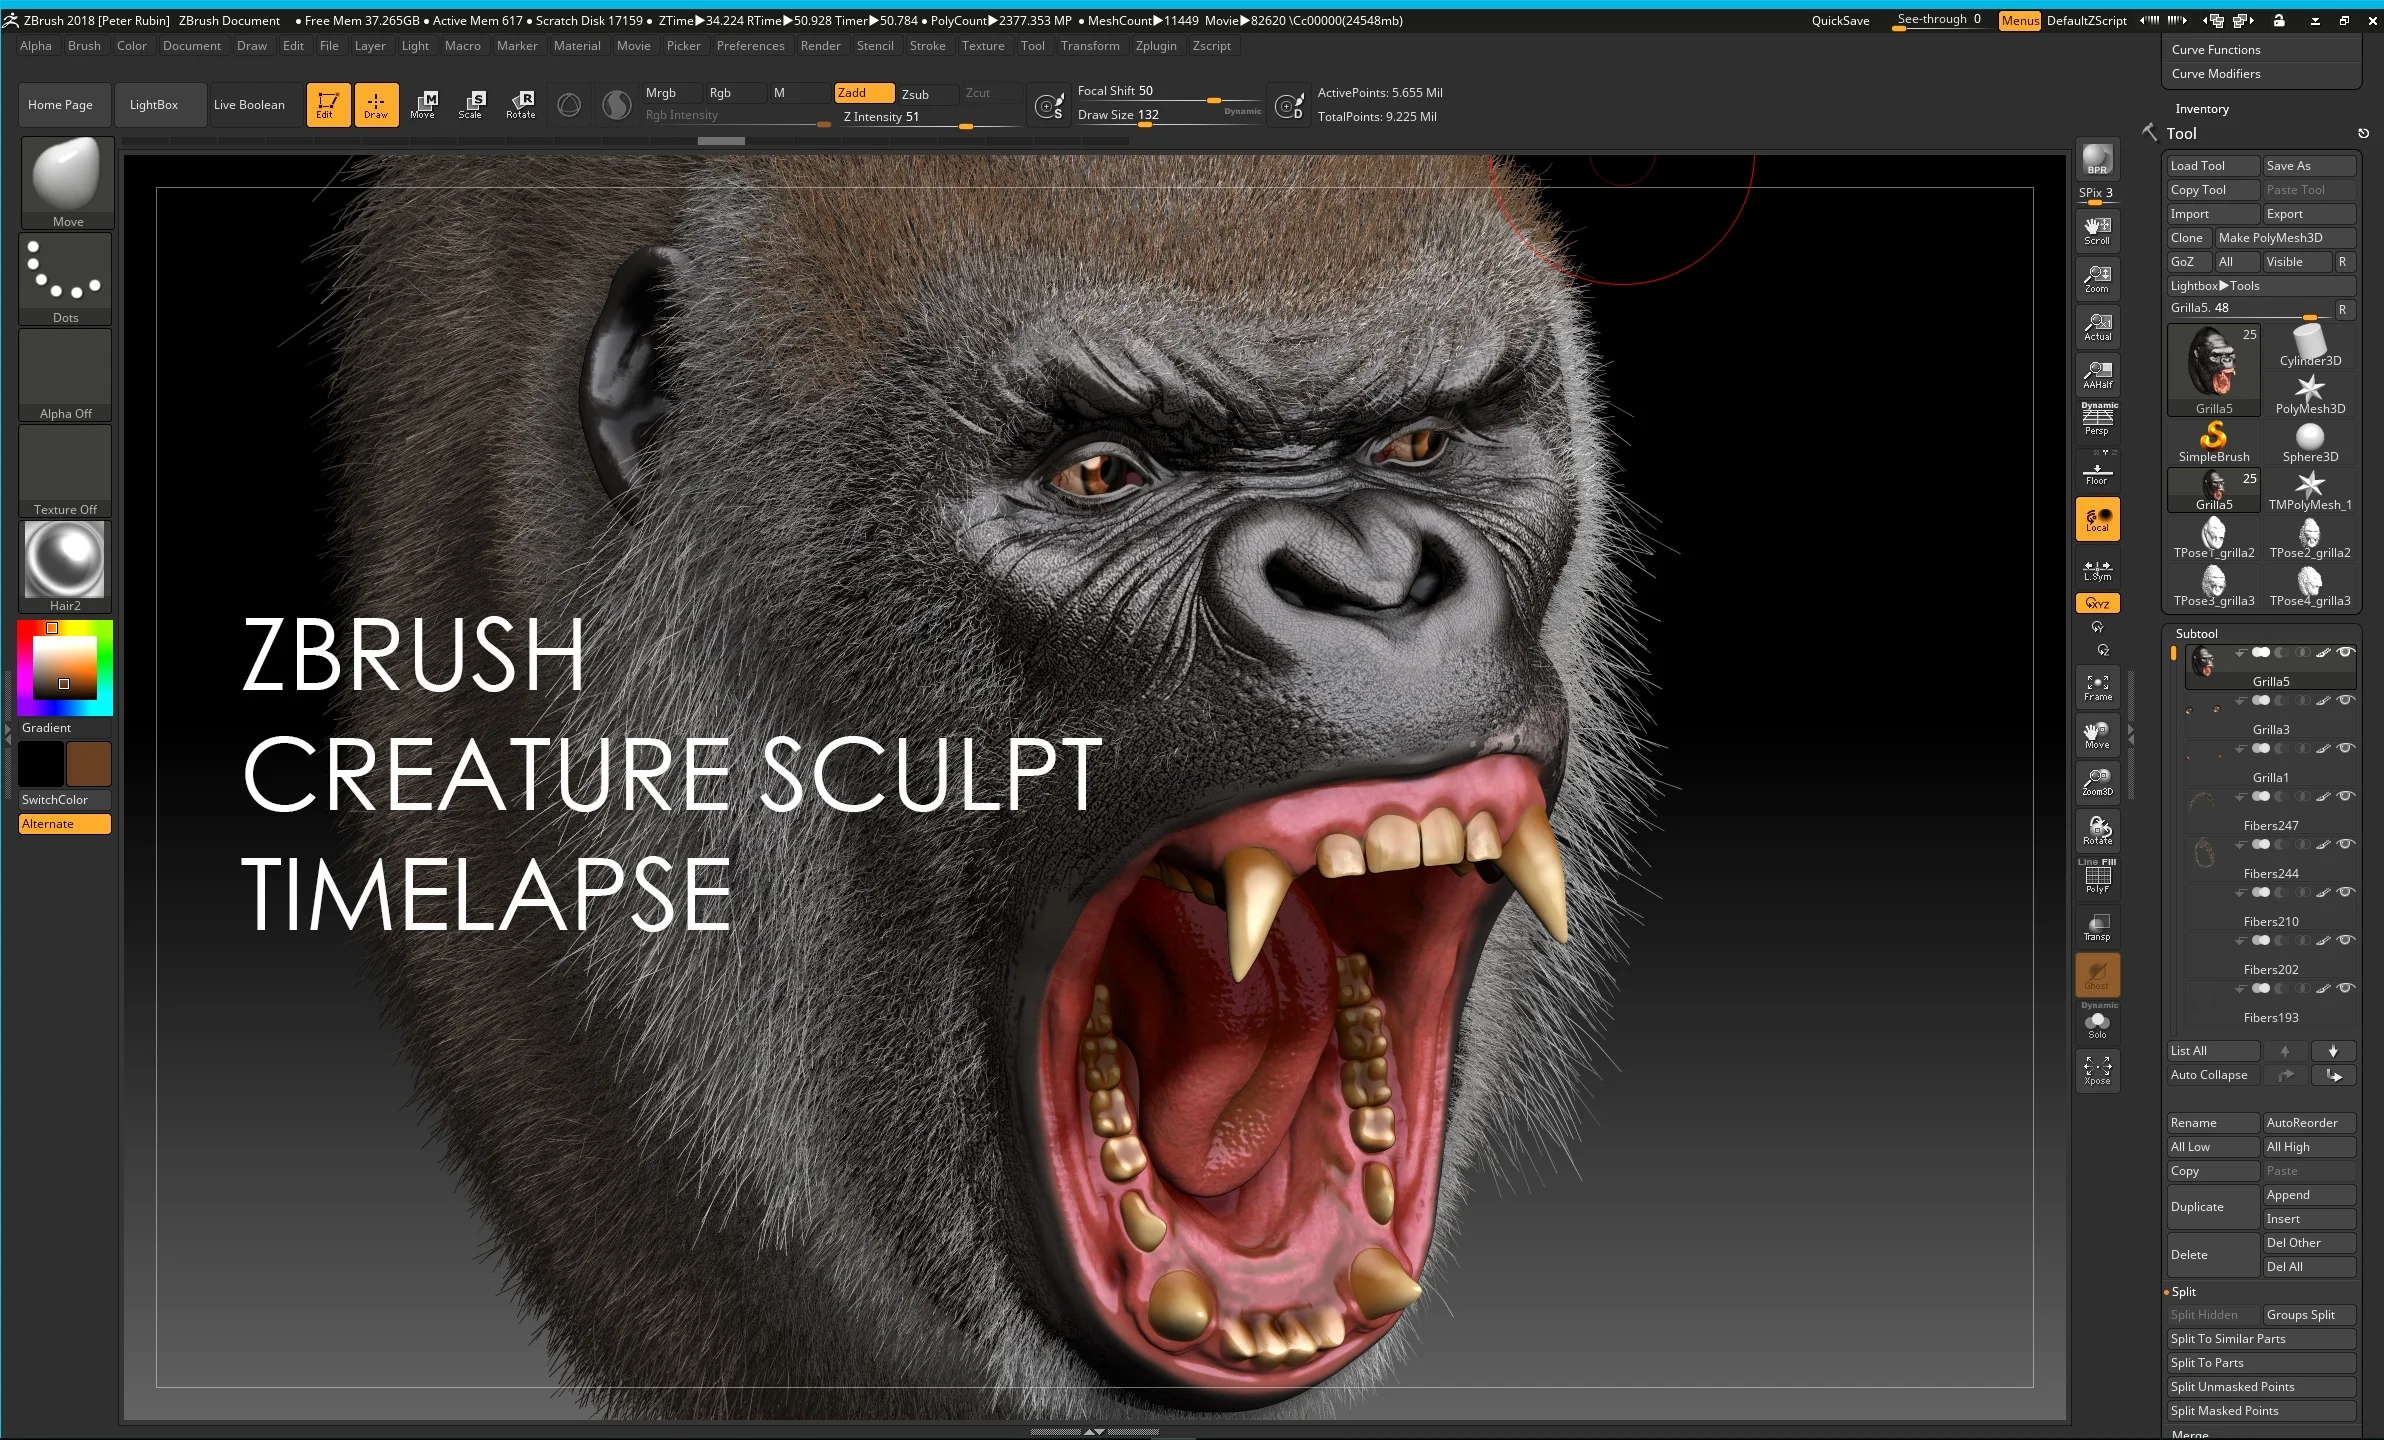Click the Make PolyMesh3D button

tap(2285, 238)
